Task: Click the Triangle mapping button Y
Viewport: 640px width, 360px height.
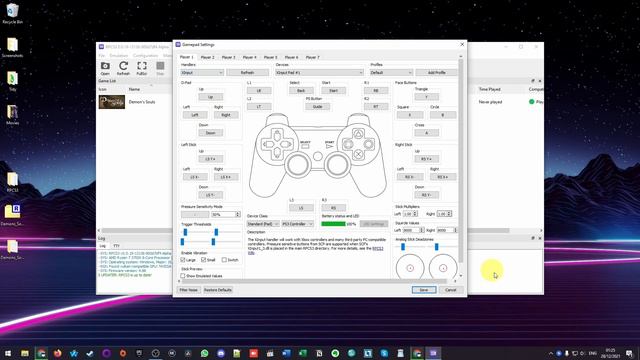Action: click(x=427, y=97)
